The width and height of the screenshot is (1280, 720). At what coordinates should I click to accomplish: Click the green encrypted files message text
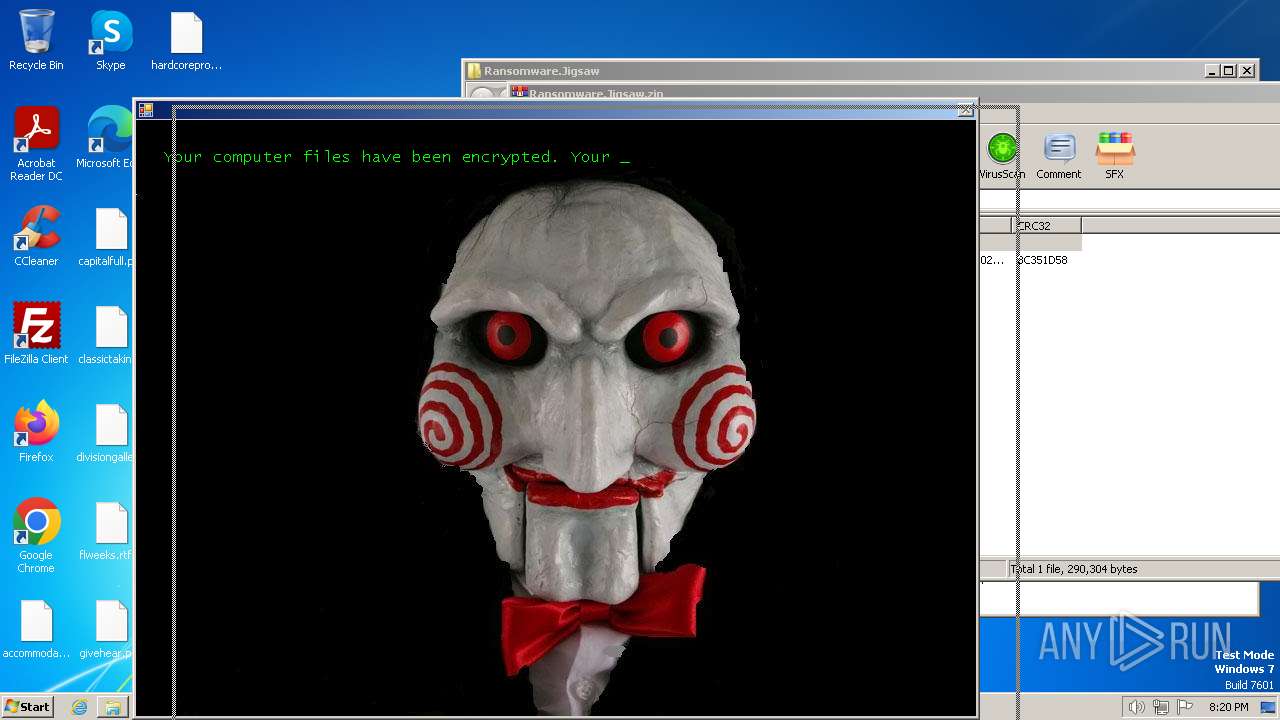pos(397,157)
